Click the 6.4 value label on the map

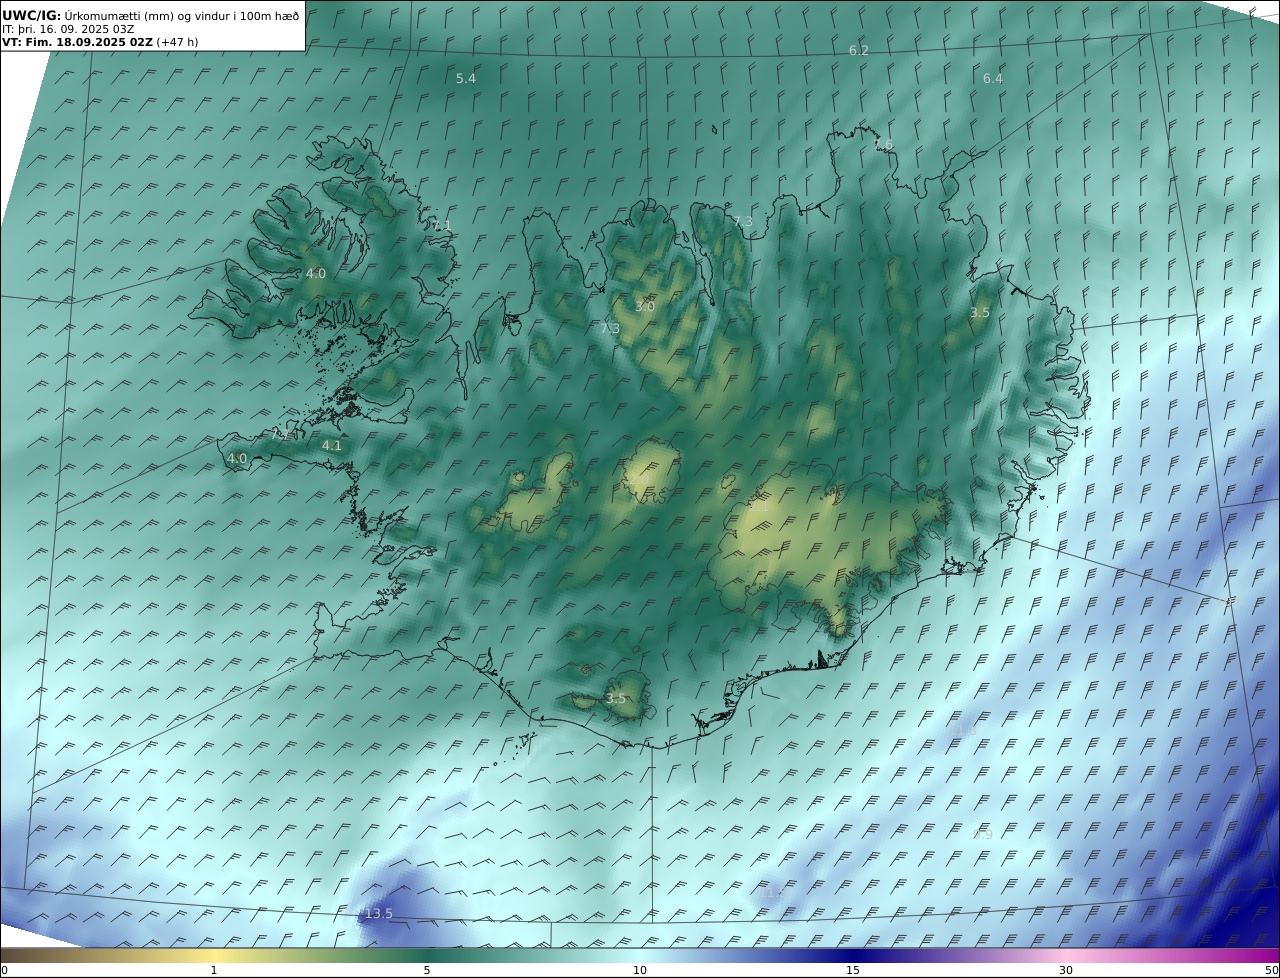point(993,78)
